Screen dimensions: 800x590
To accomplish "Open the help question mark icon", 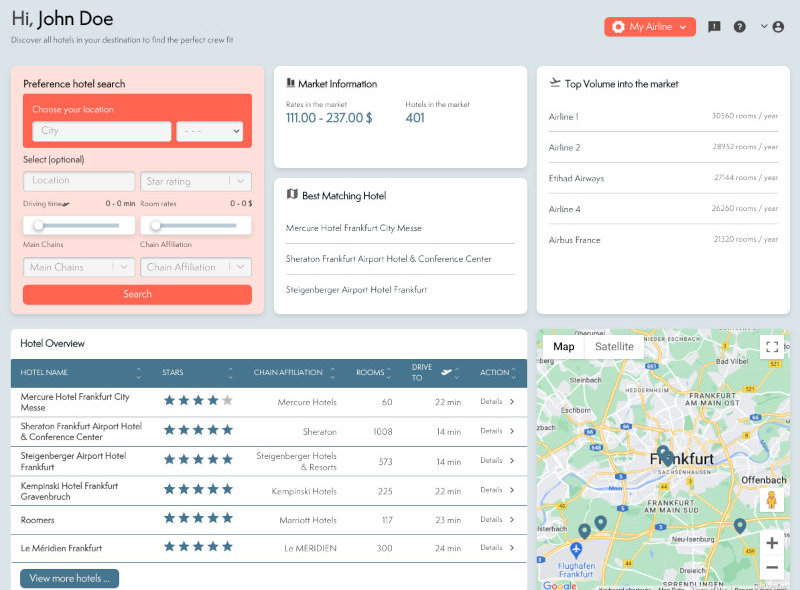I will pos(739,26).
